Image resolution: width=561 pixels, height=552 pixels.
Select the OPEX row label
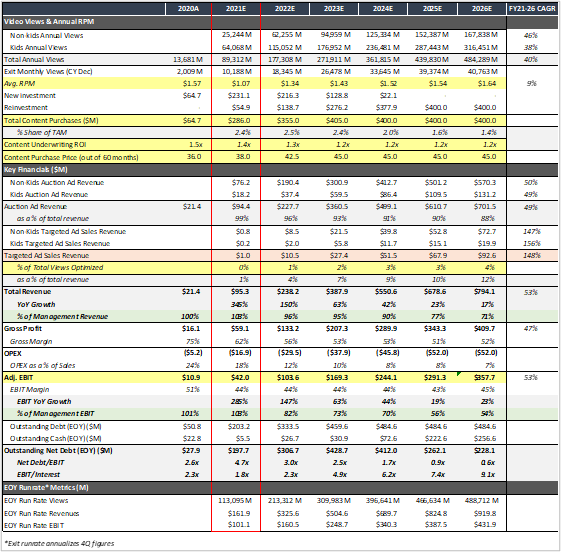pos(13,353)
